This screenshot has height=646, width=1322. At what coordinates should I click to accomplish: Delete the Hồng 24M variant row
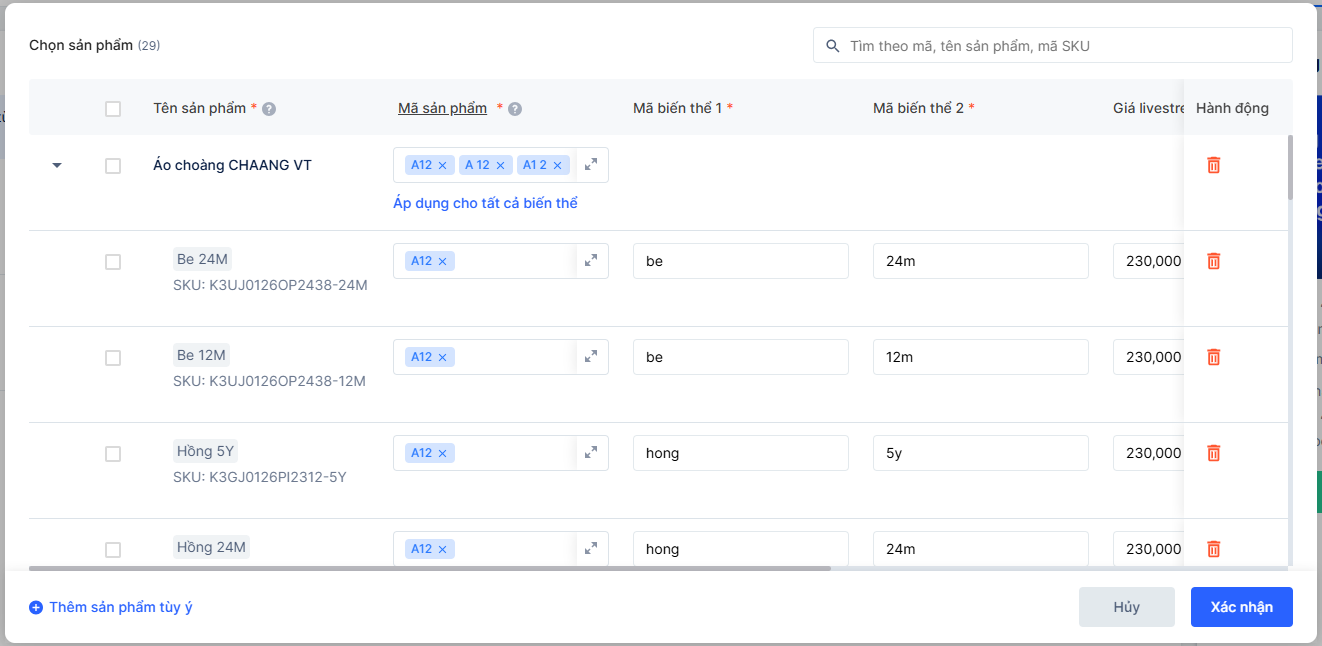[x=1213, y=549]
